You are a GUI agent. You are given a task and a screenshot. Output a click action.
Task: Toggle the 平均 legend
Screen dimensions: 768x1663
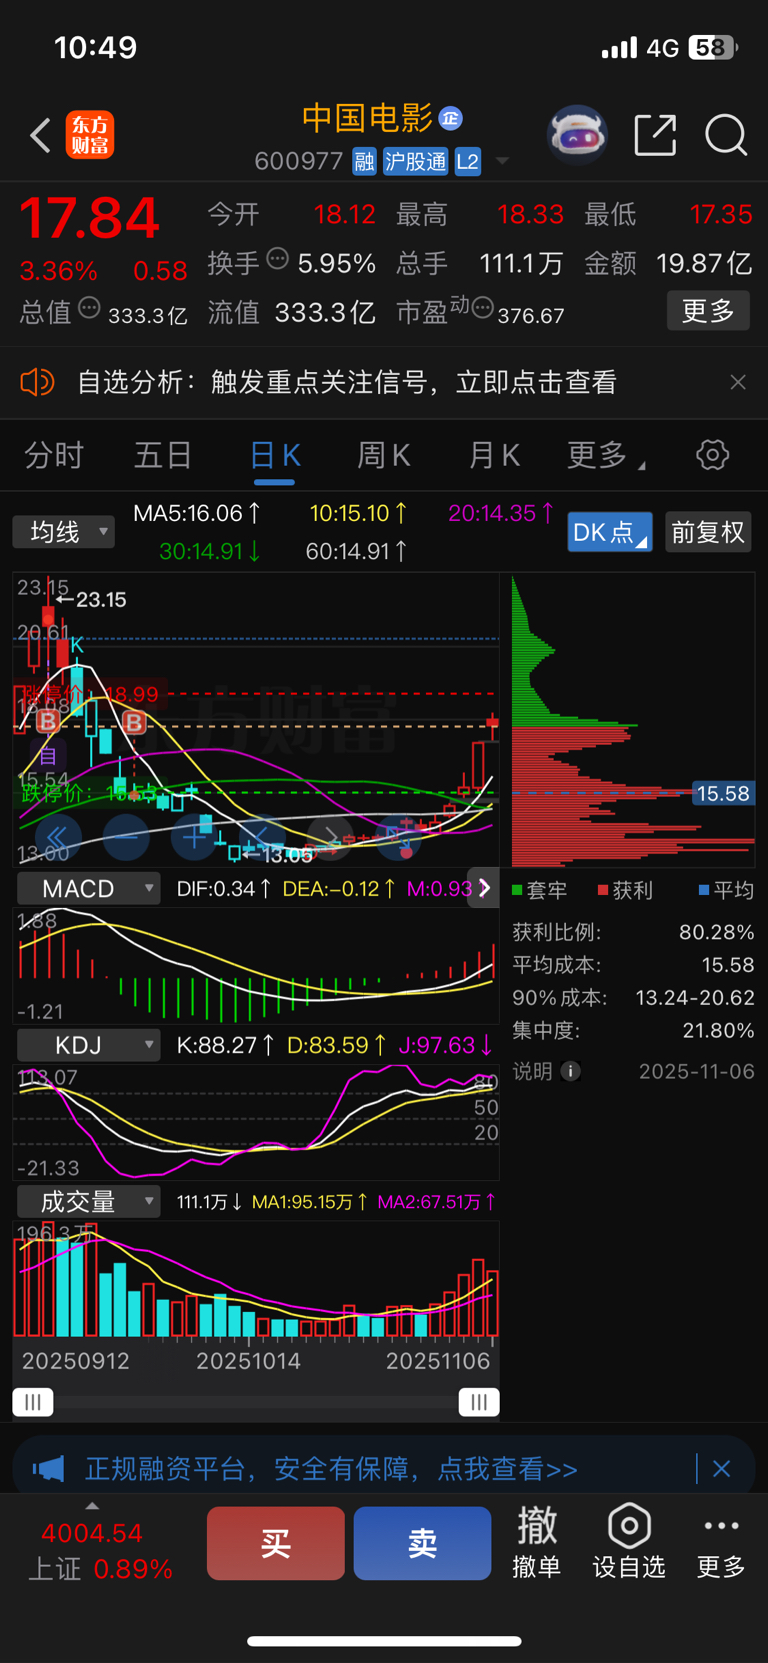click(726, 890)
